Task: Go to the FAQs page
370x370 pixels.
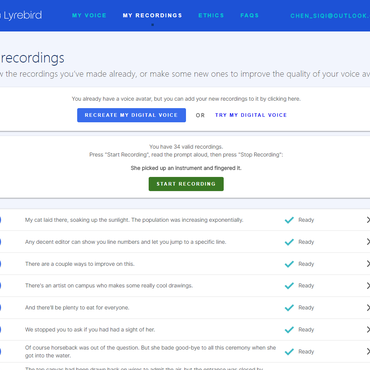Action: pyautogui.click(x=249, y=15)
